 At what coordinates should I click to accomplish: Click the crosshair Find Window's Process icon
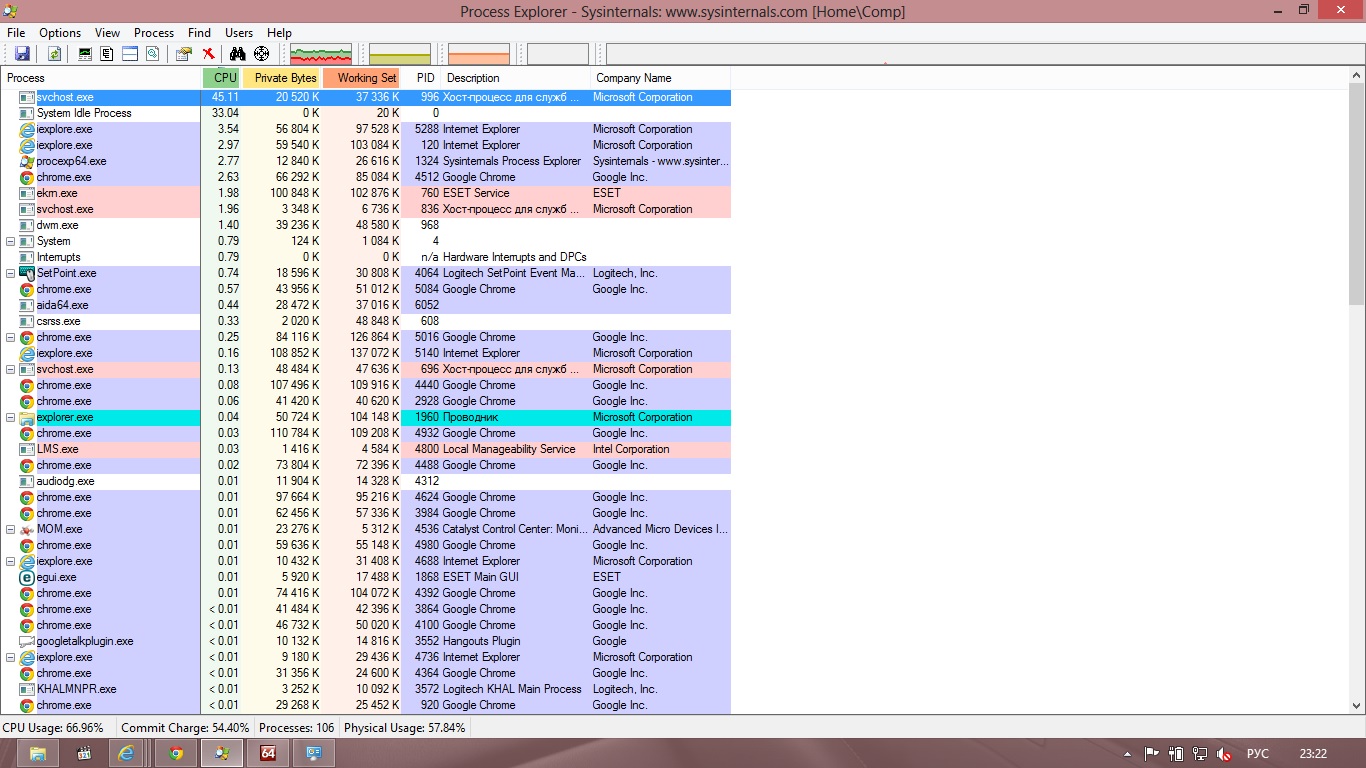(262, 54)
